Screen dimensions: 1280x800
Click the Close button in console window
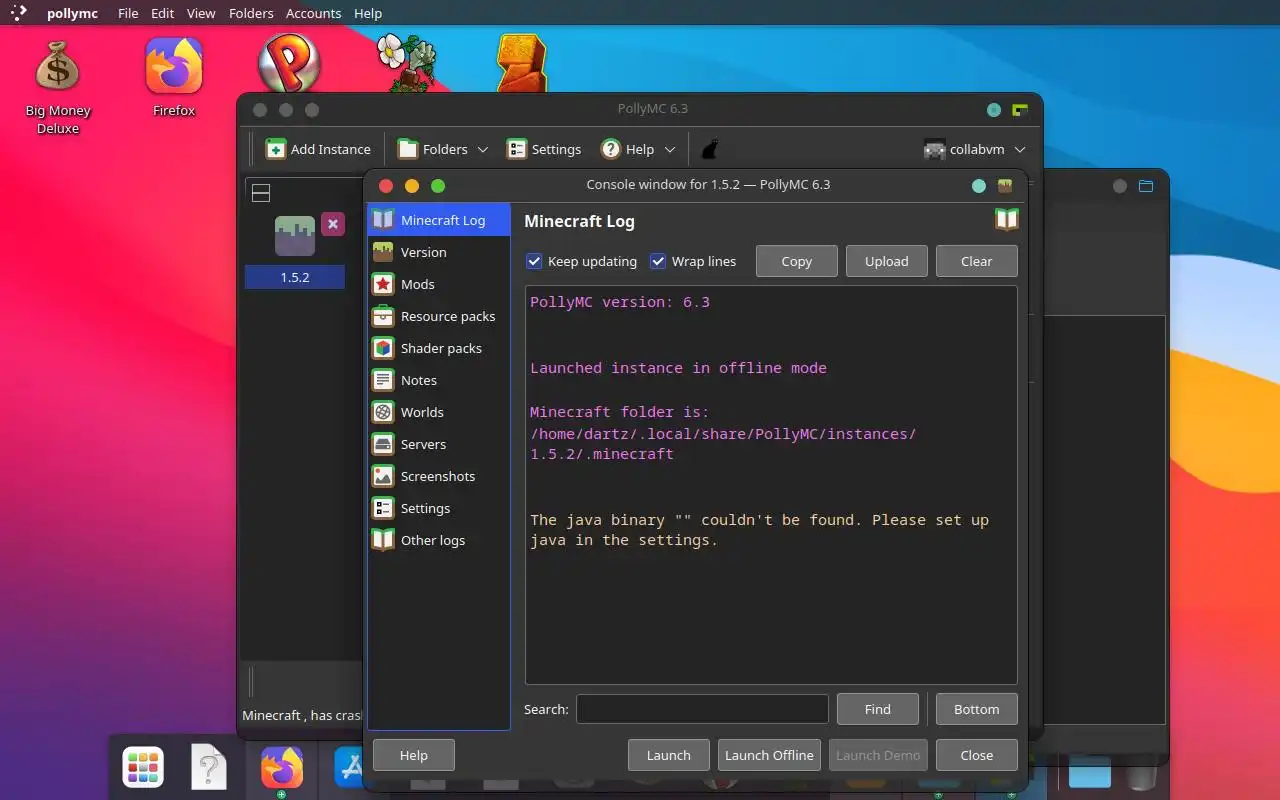pos(977,755)
